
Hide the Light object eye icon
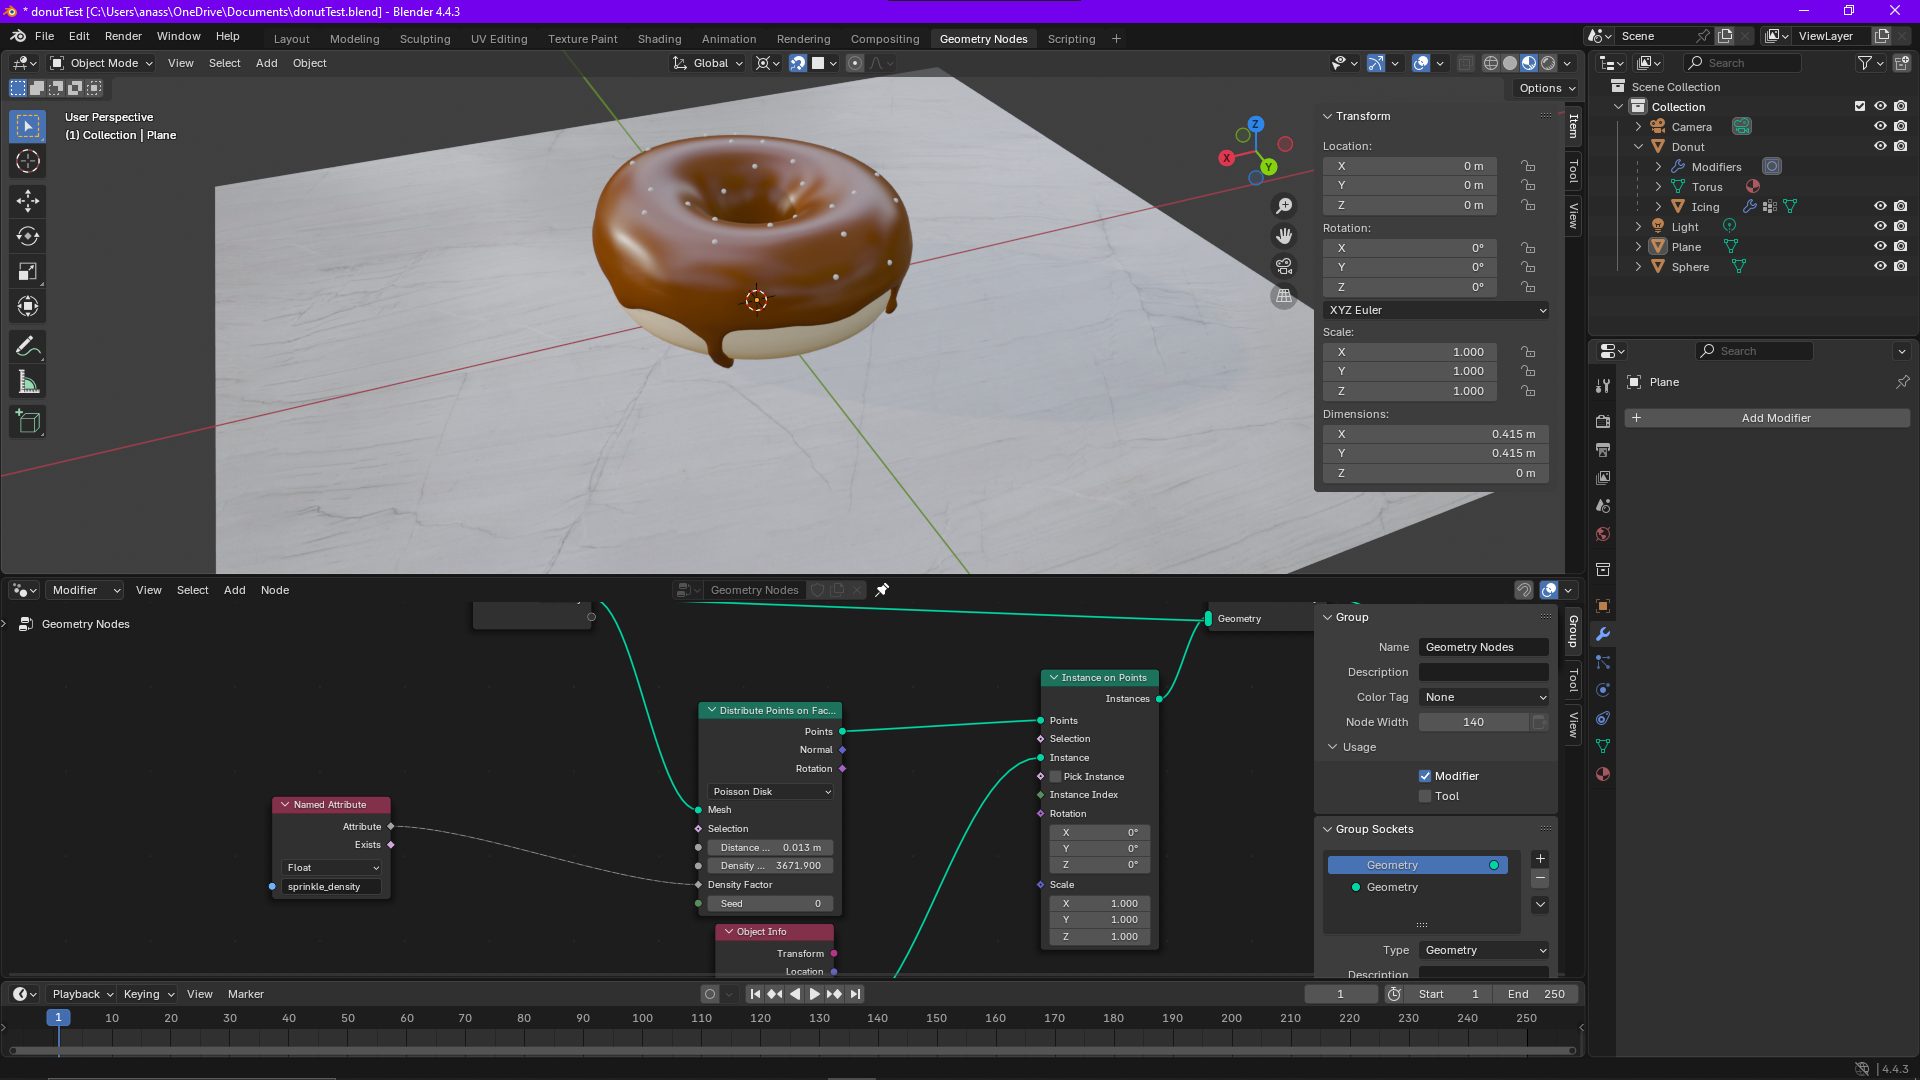coord(1880,226)
